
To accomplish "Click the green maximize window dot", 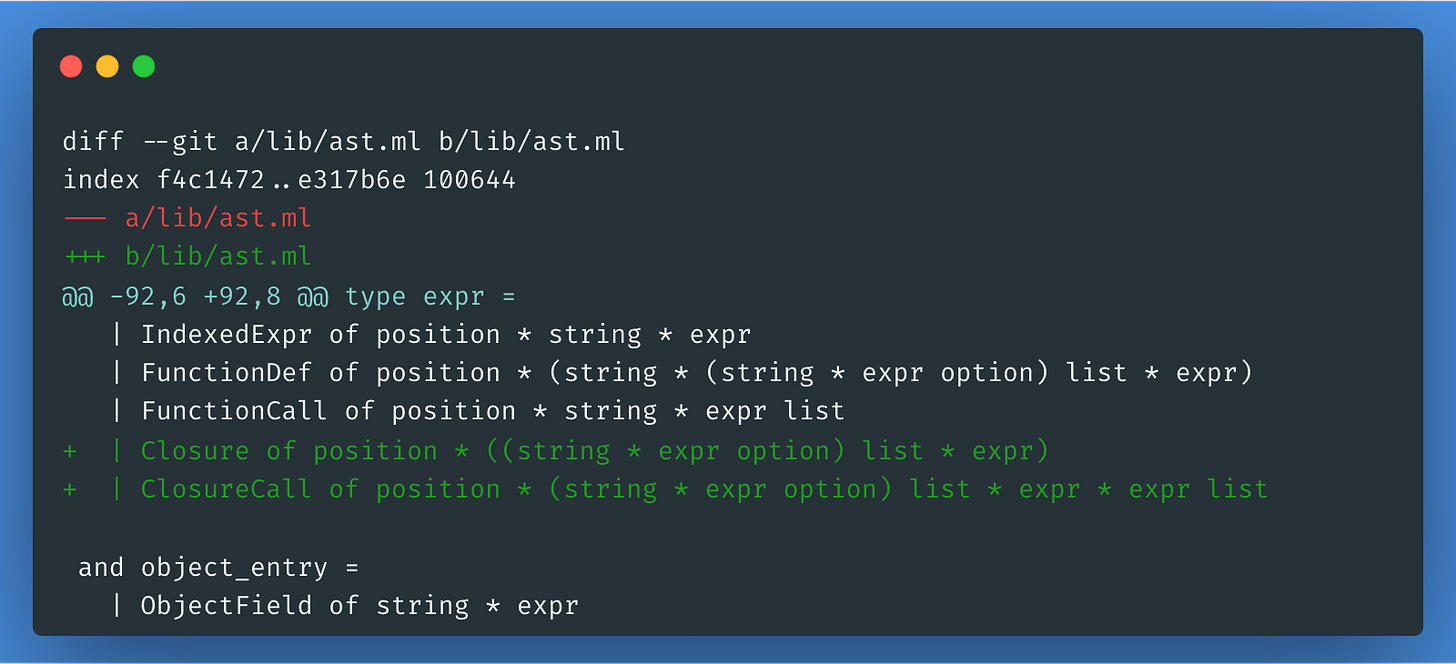I will 144,67.
